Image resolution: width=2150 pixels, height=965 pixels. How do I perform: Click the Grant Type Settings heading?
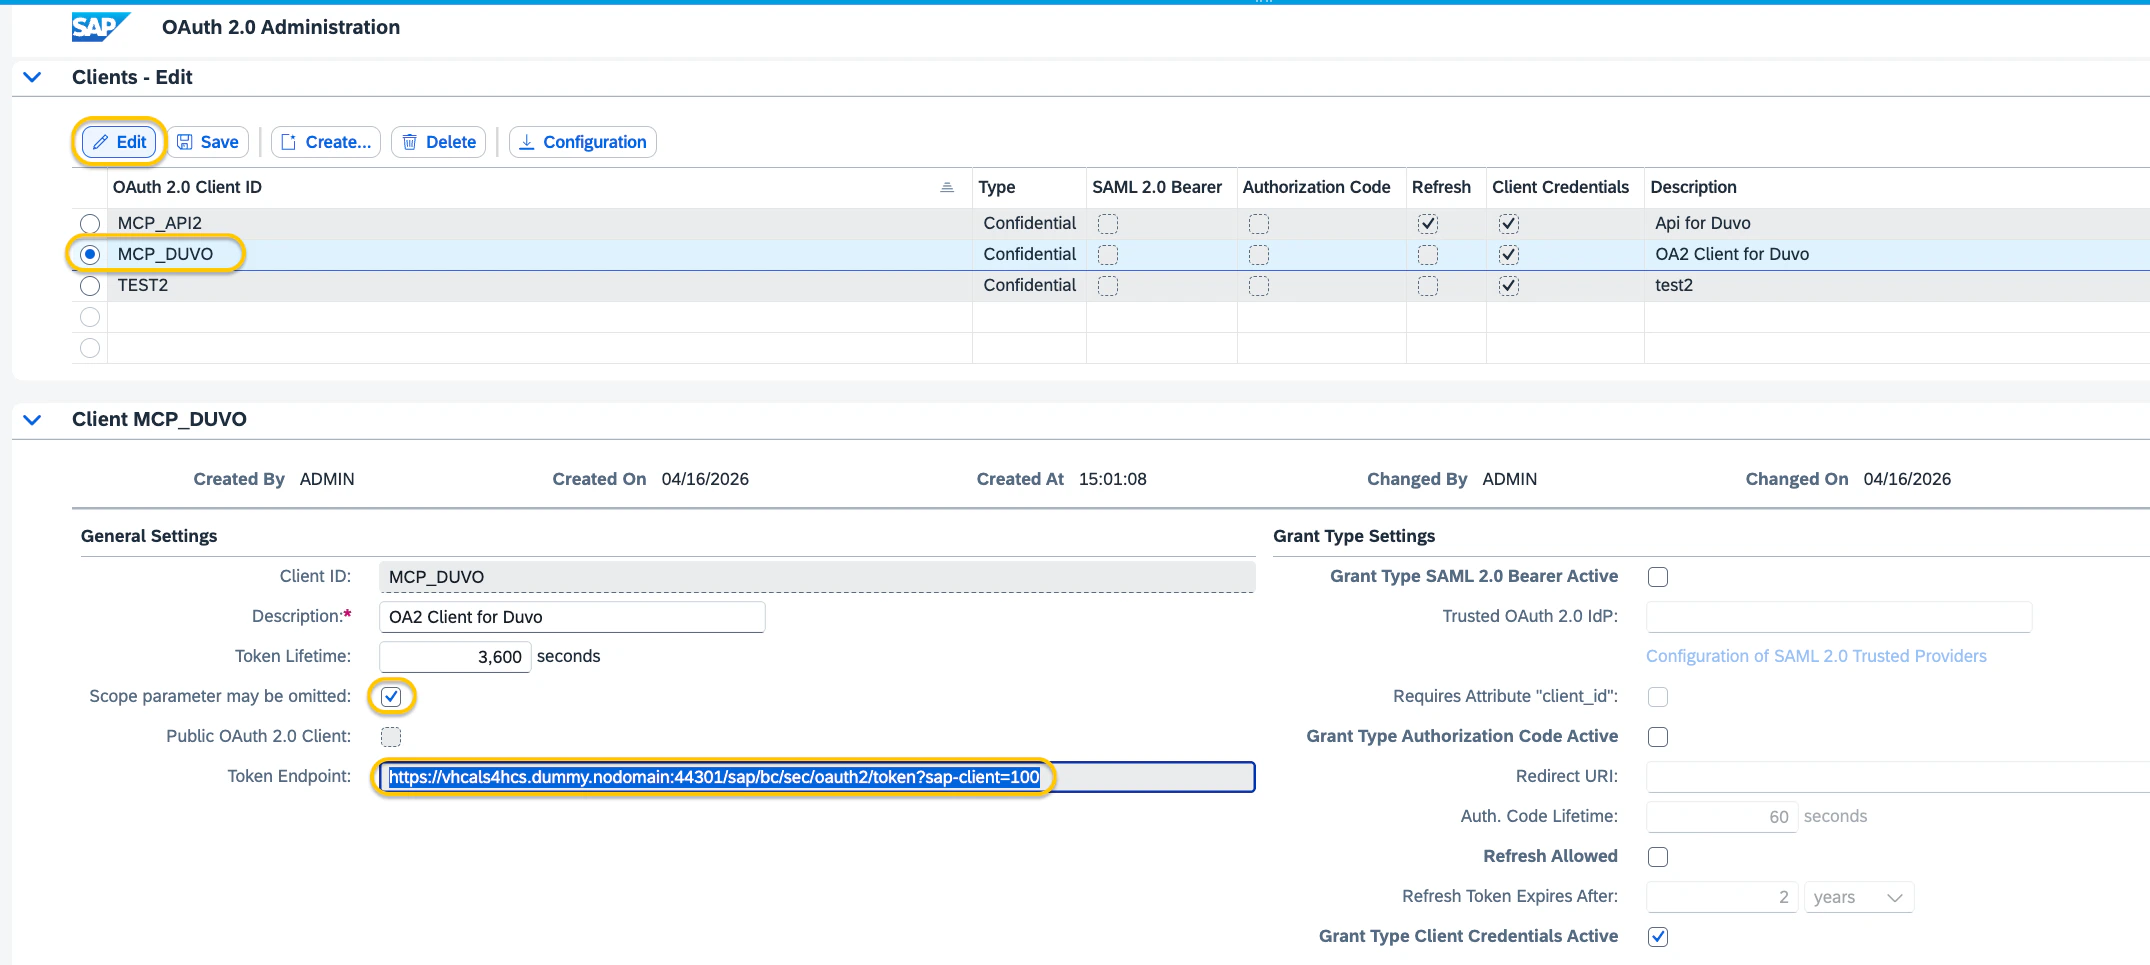click(1354, 536)
